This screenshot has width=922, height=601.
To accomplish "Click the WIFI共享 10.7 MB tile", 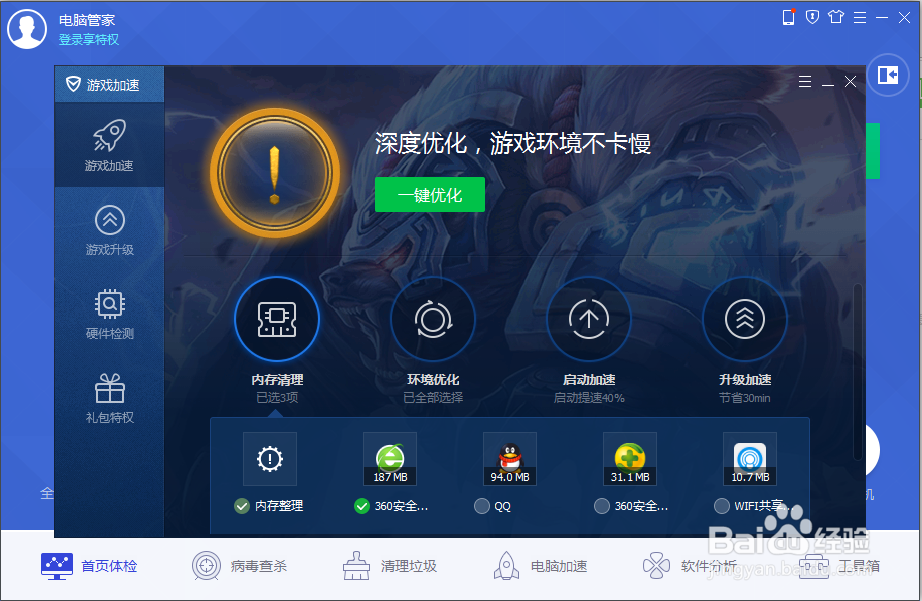I will (x=750, y=459).
